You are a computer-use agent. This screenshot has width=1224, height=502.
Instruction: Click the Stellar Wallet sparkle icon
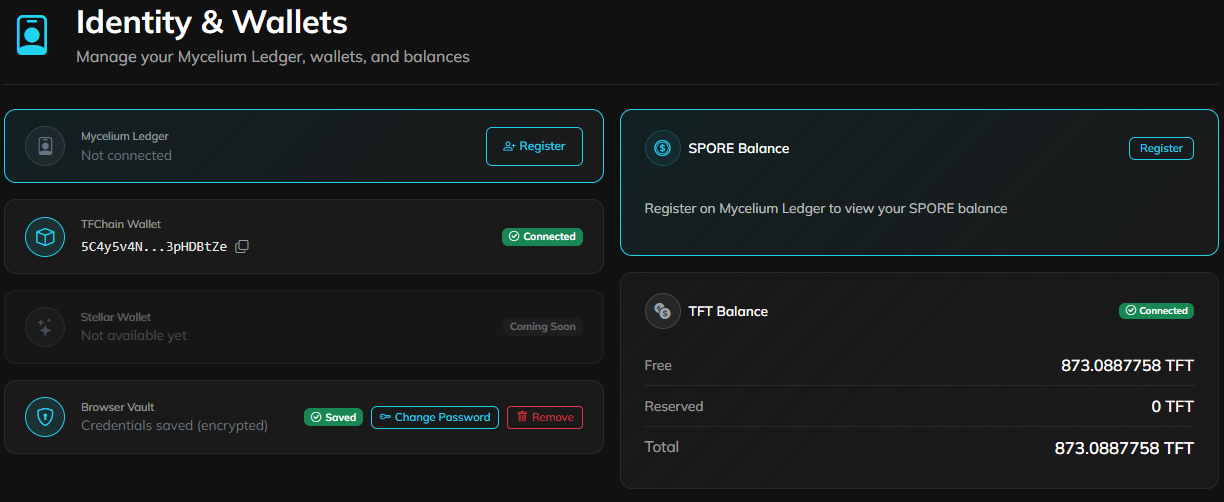point(45,327)
